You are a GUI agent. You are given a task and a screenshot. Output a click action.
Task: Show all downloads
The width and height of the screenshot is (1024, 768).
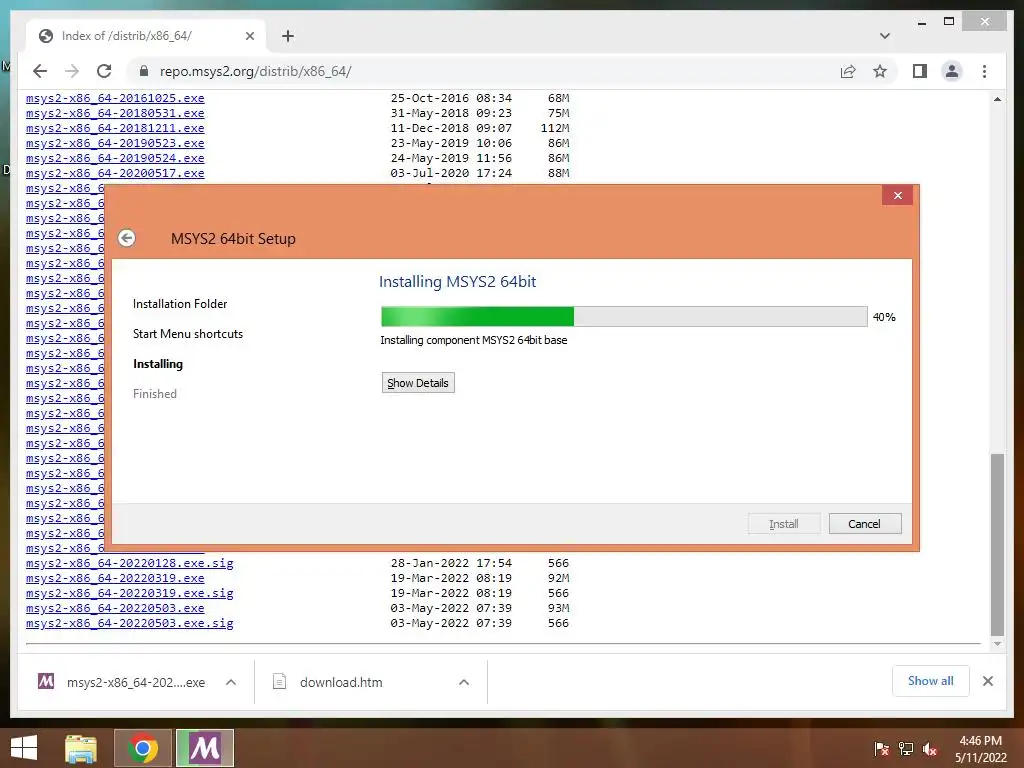tap(931, 681)
